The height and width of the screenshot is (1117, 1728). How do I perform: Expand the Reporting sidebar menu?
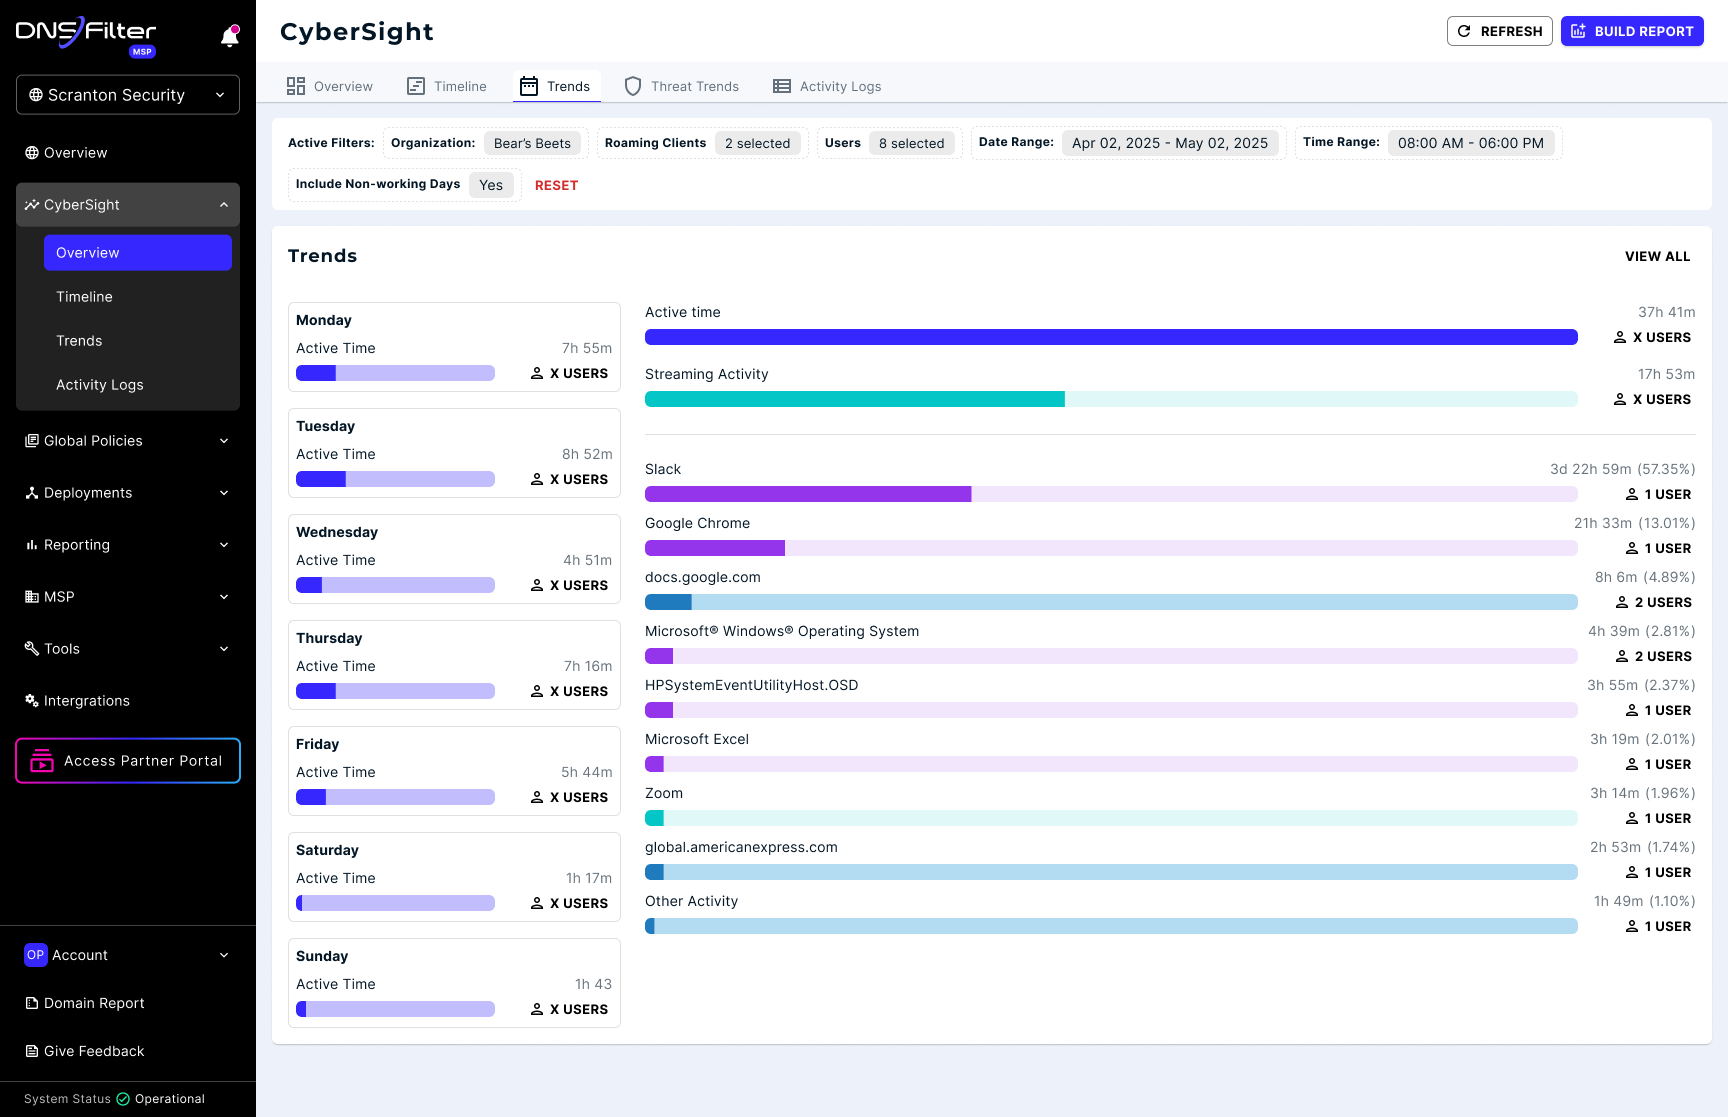pos(128,545)
